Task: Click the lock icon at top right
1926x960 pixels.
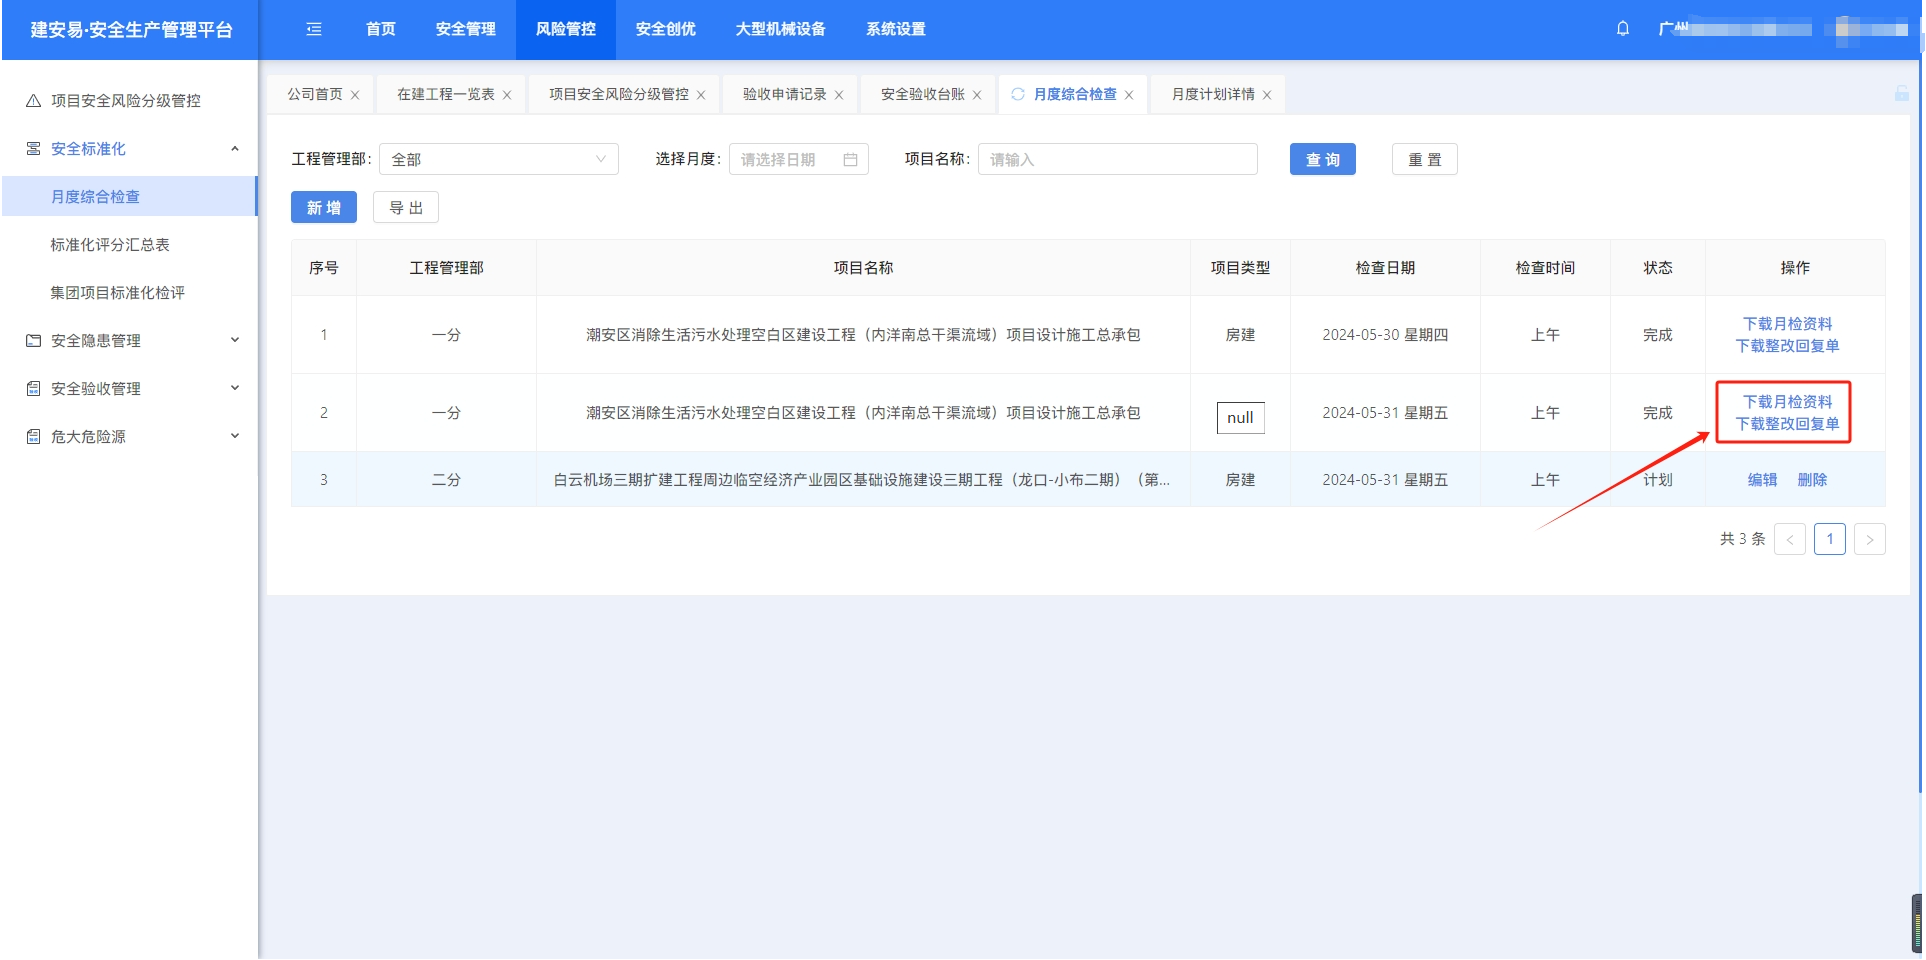Action: (1901, 94)
